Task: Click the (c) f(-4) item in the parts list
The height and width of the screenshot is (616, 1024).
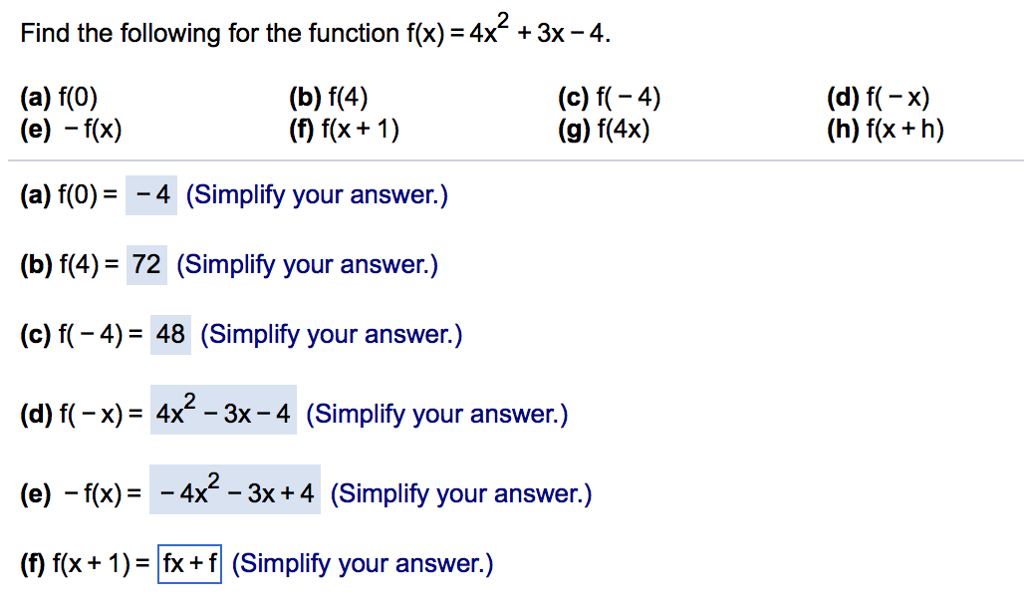Action: 609,97
